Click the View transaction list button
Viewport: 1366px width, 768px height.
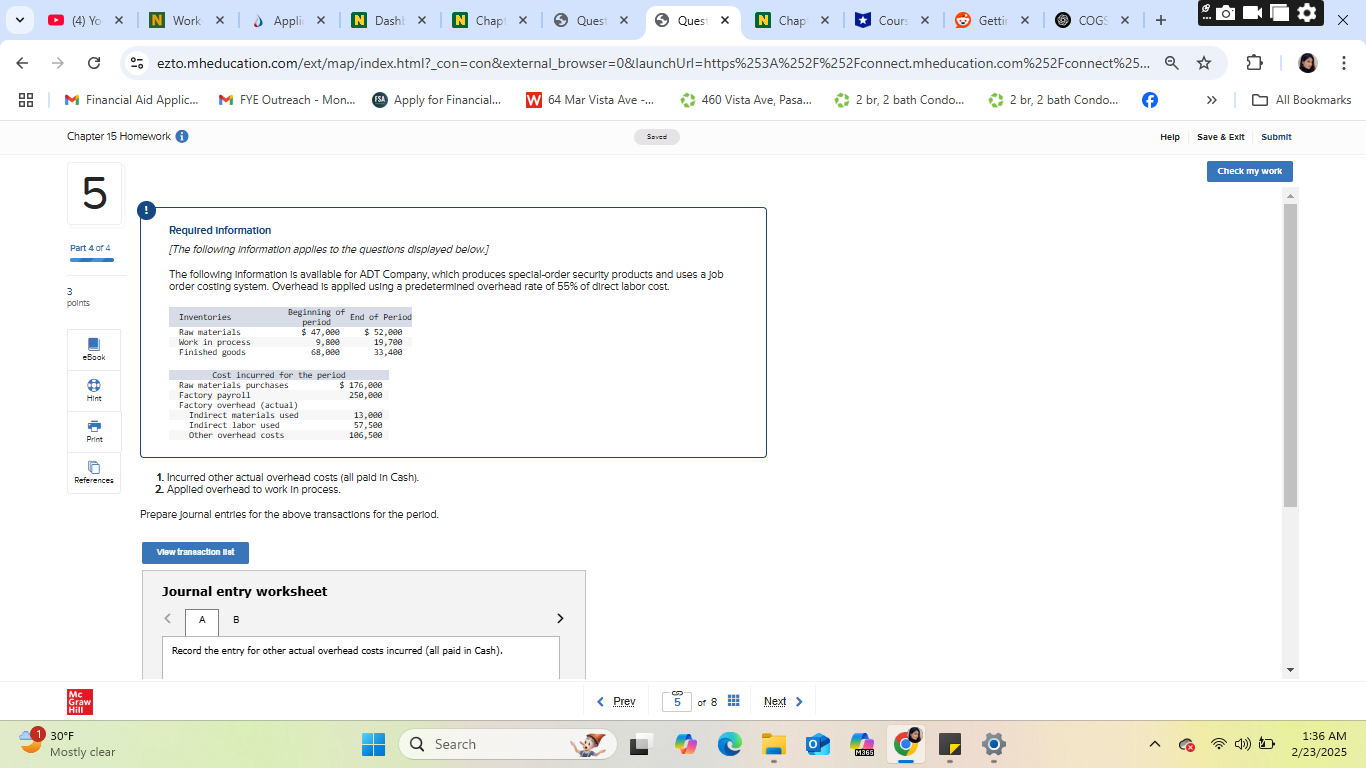[195, 552]
